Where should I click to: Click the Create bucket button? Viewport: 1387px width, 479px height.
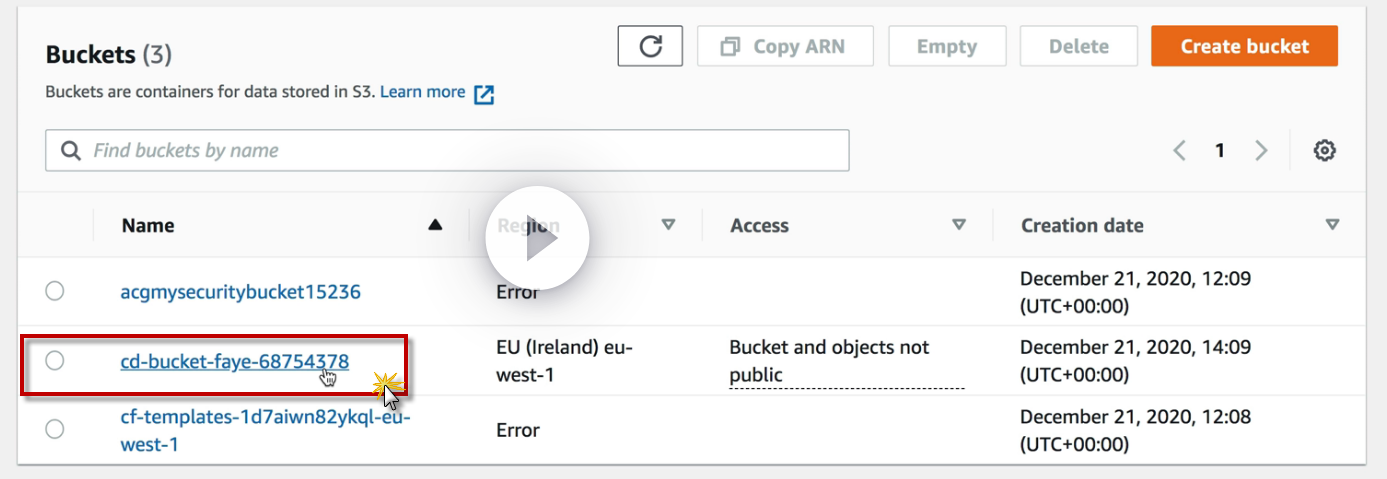(x=1245, y=46)
